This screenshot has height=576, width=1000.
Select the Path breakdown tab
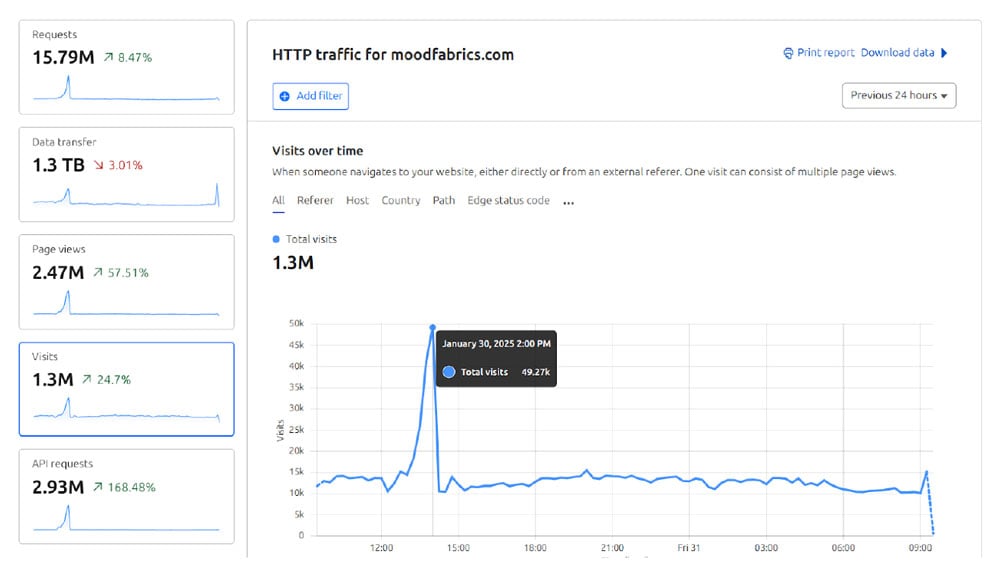pyautogui.click(x=443, y=200)
